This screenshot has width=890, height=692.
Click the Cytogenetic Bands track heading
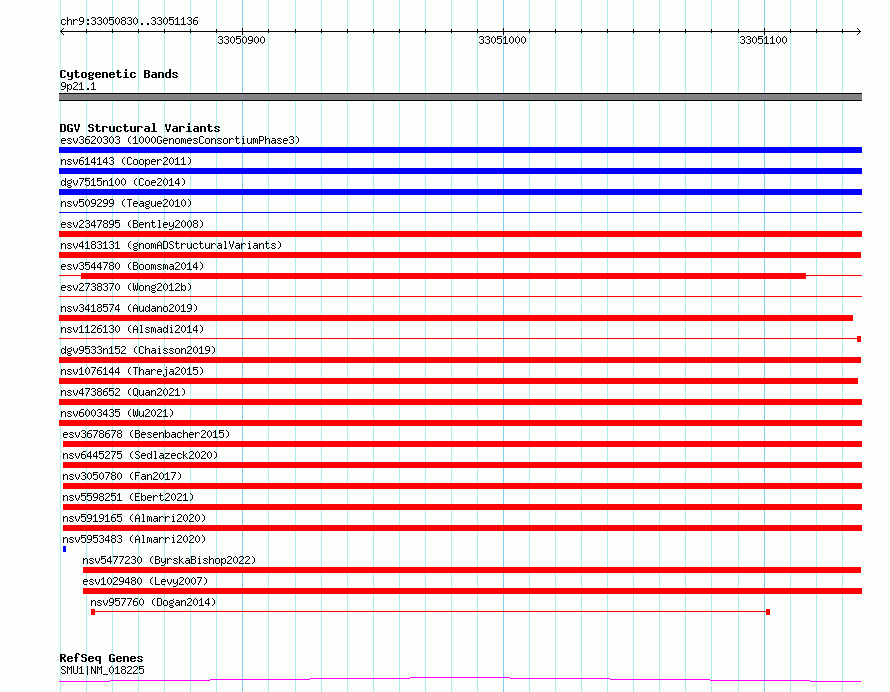[119, 74]
